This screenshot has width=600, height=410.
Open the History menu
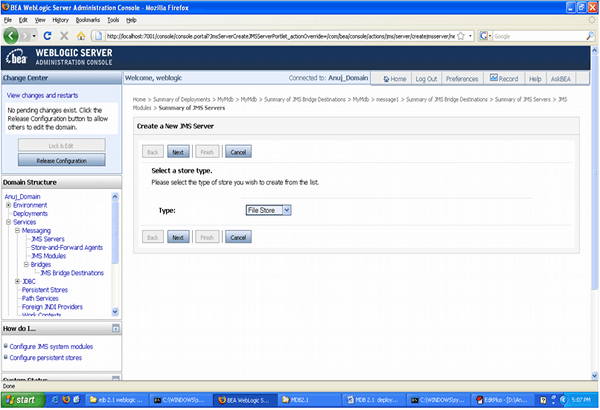[x=61, y=19]
